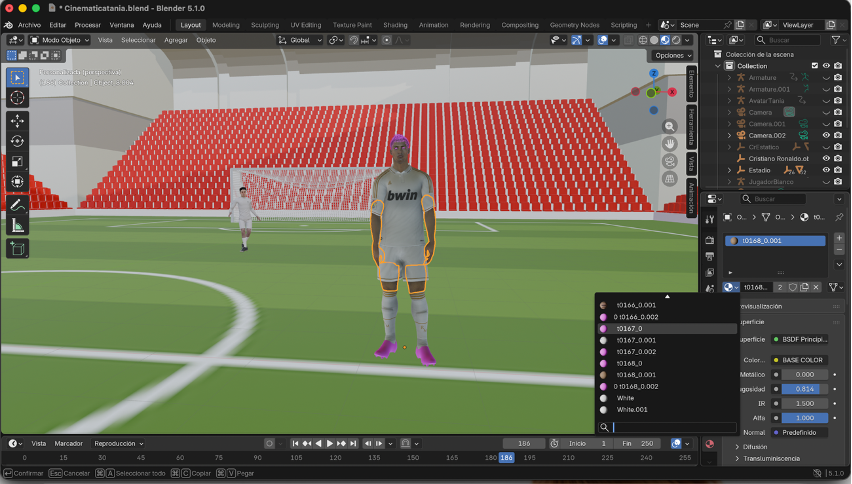852x484 pixels.
Task: Choose t0167_0.002 material from the list
Action: tap(636, 352)
